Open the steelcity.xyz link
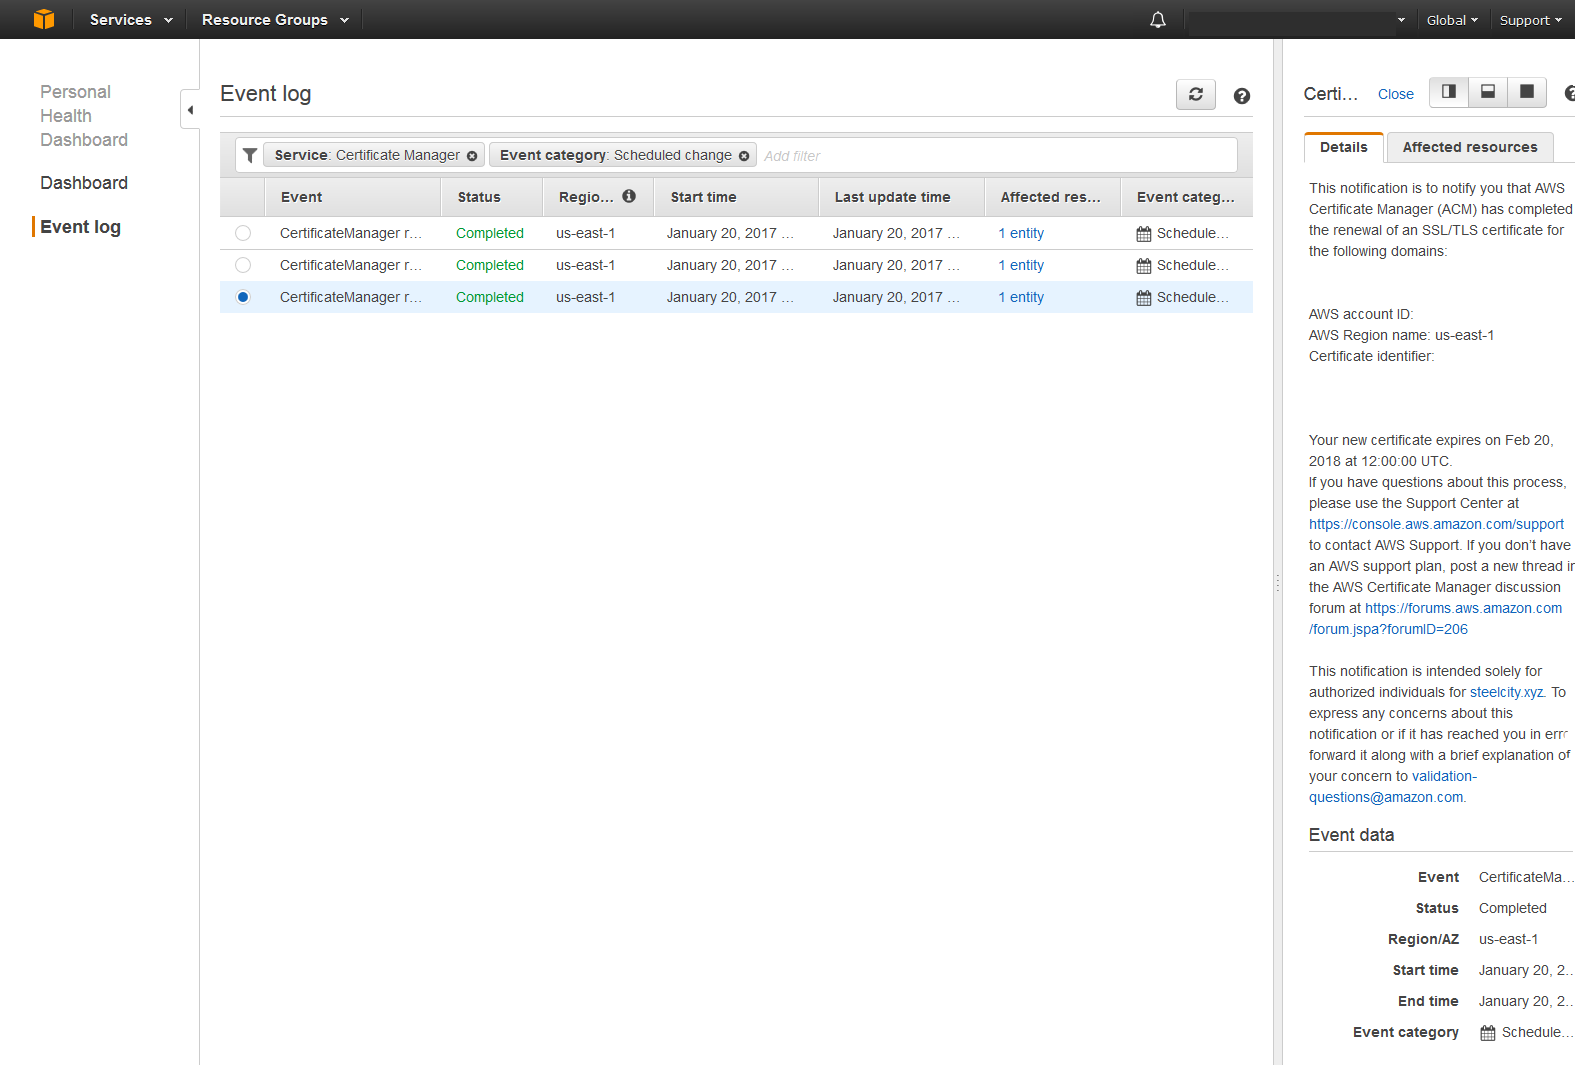 [1506, 692]
